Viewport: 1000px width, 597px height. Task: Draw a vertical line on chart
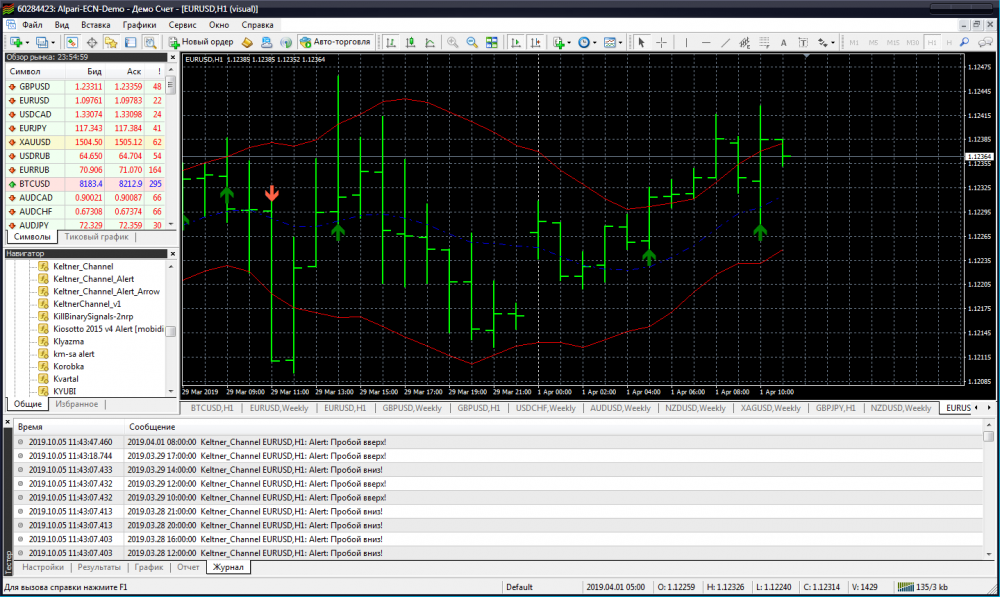click(x=686, y=42)
